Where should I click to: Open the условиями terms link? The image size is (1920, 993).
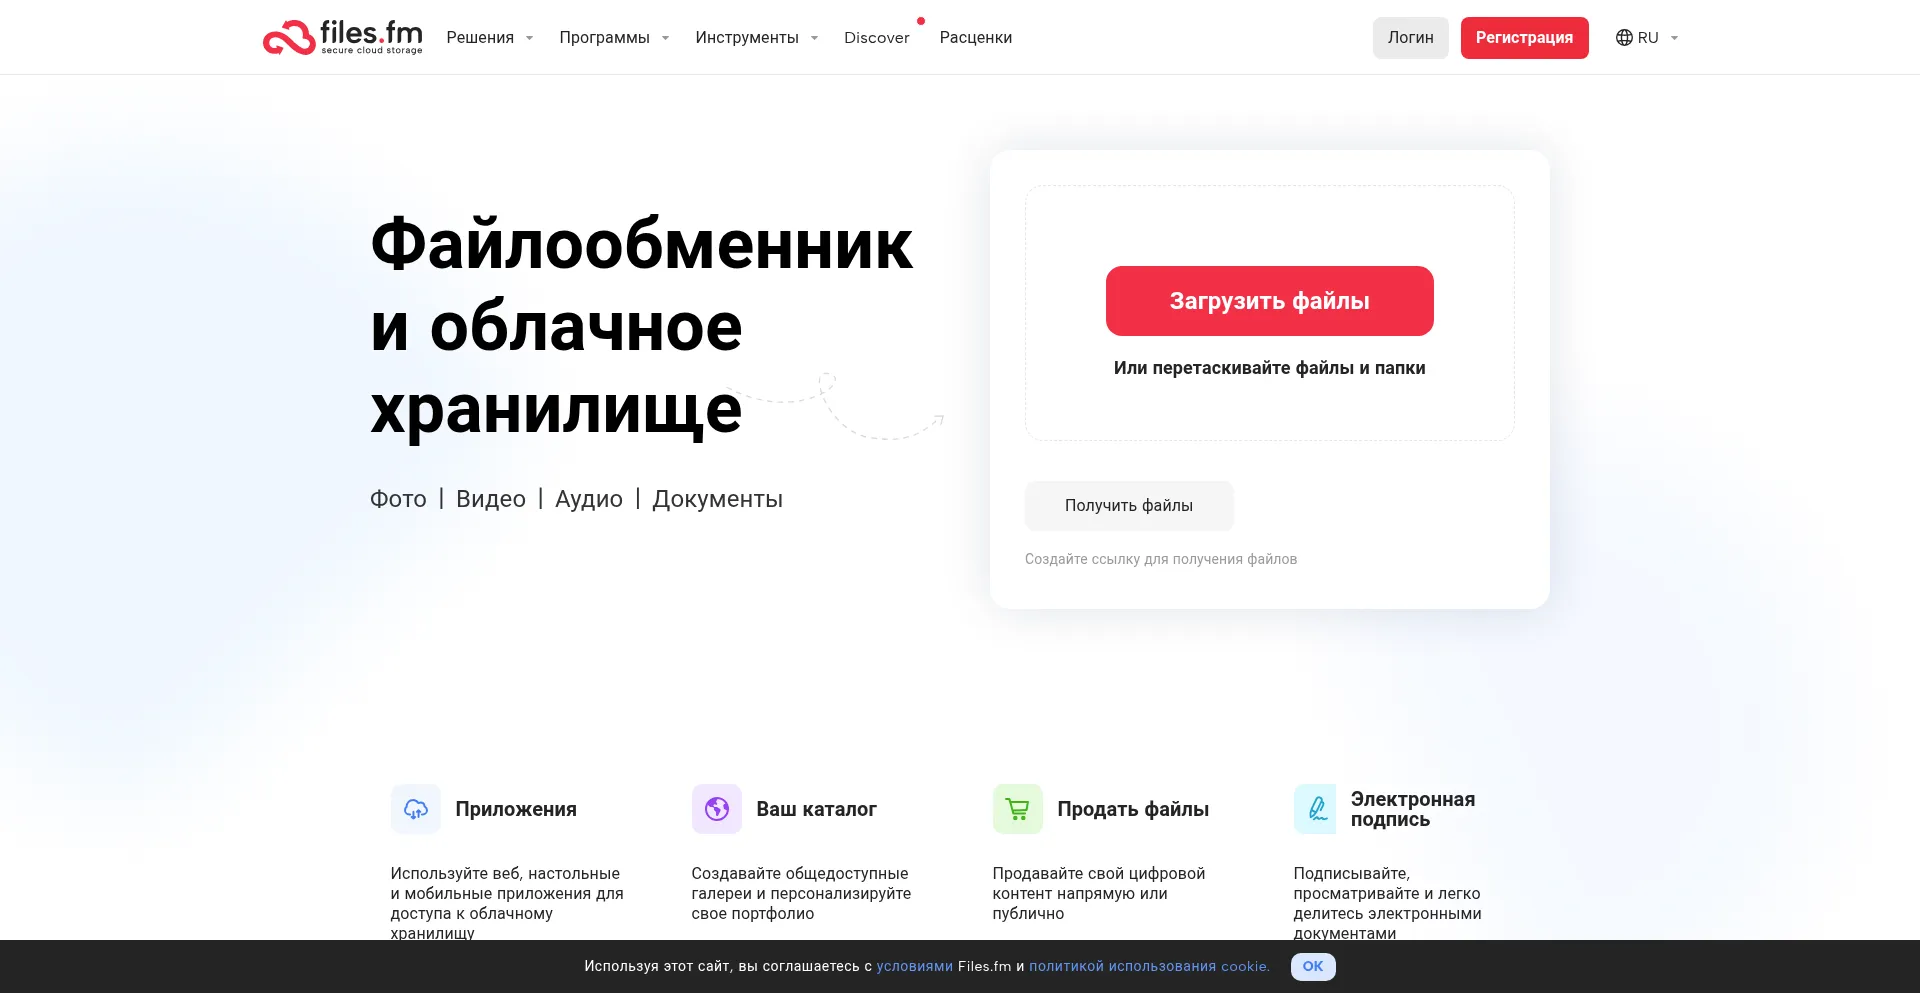pos(915,966)
